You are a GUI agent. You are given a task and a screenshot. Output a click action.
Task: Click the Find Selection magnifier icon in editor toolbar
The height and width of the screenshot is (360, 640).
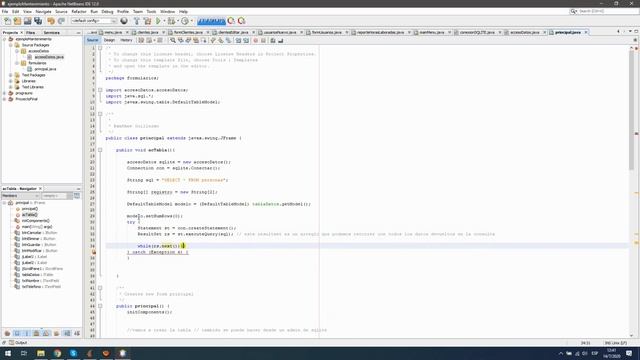(173, 40)
